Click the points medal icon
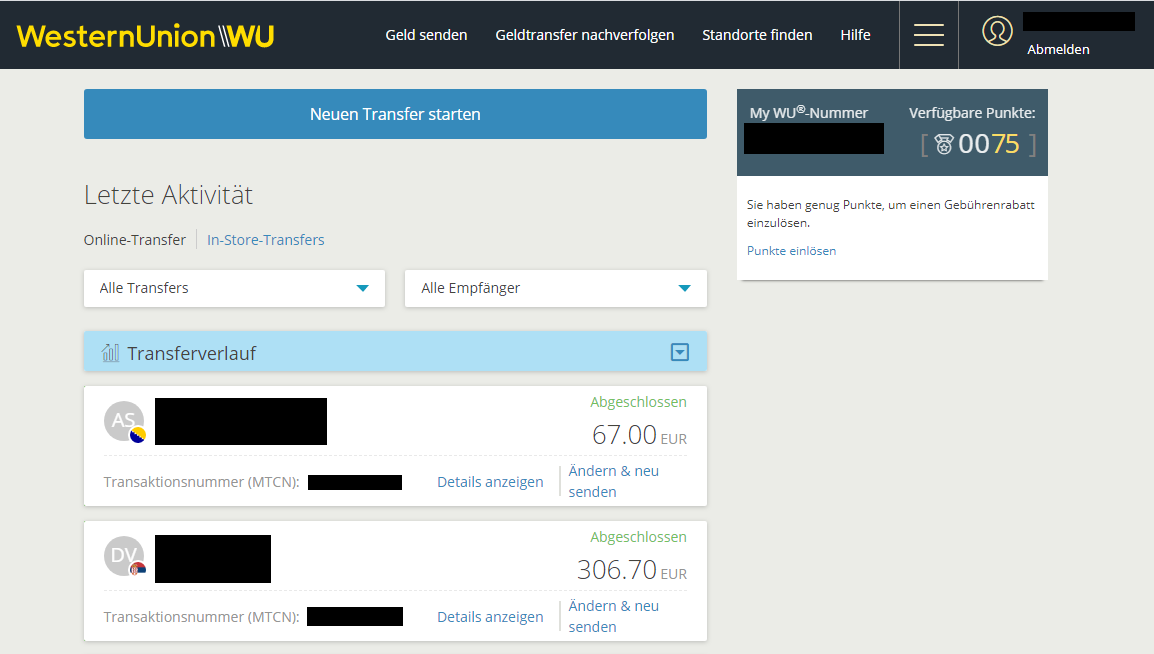This screenshot has height=654, width=1154. (x=944, y=144)
